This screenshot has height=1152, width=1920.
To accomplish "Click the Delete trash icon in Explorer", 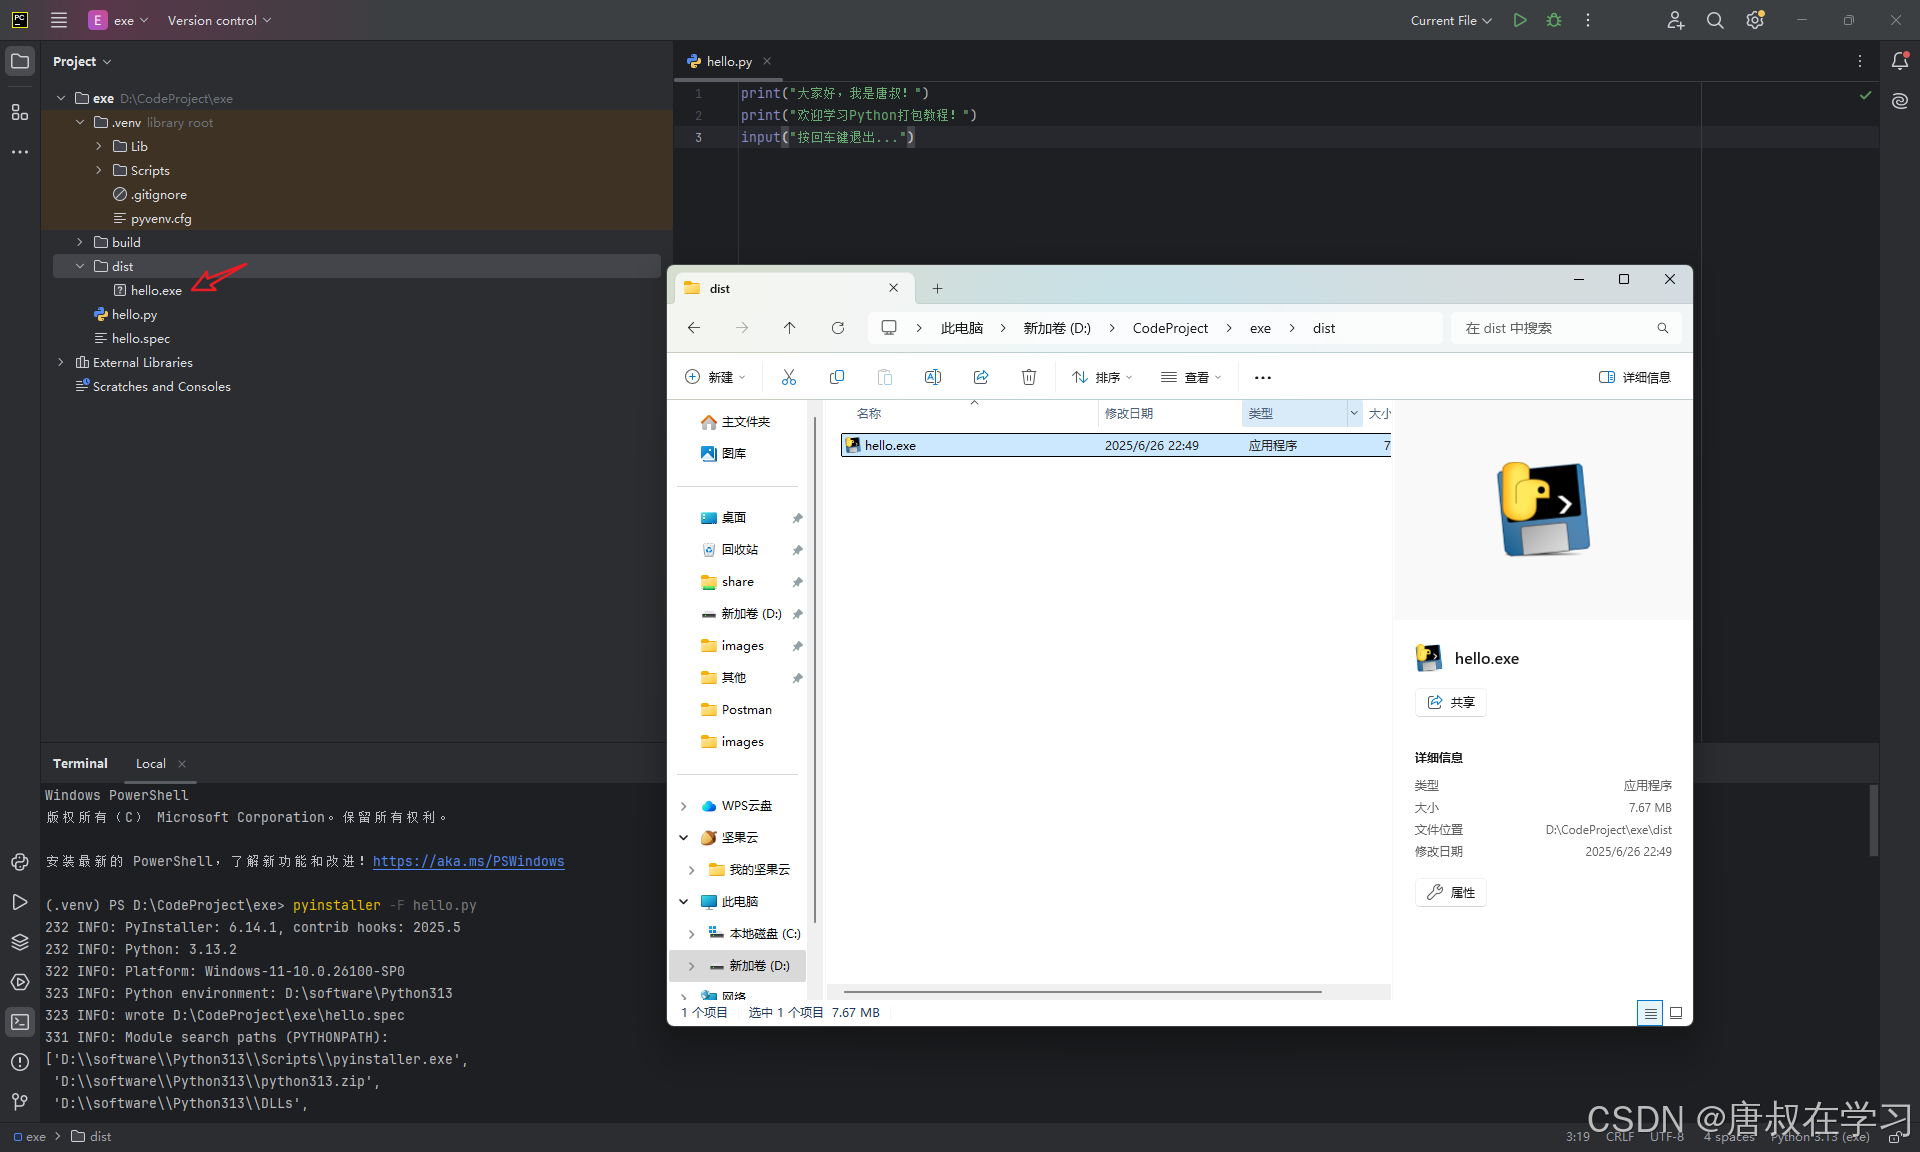I will 1028,377.
